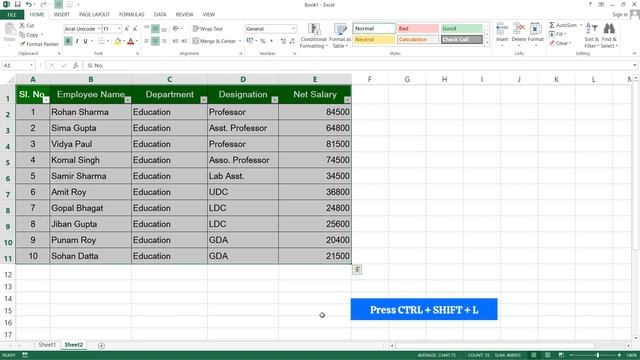Apply the Normal cell style
640x360 pixels.
[x=374, y=29]
